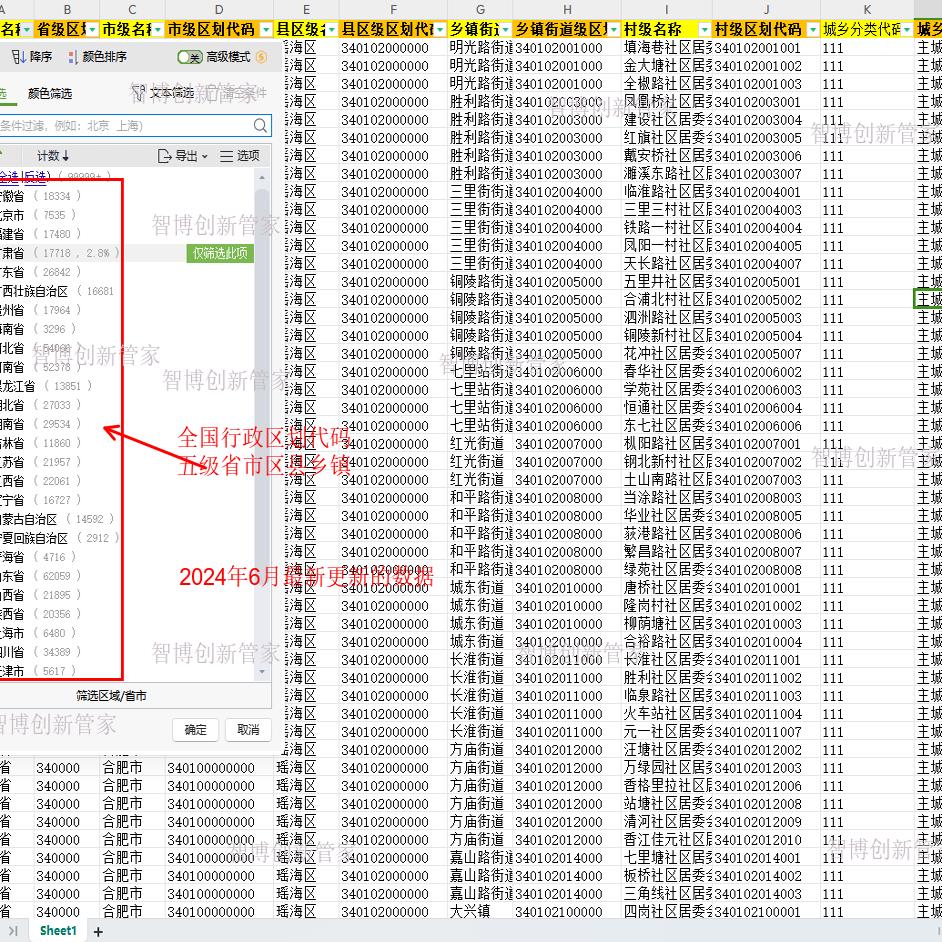This screenshot has width=942, height=942.
Task: Click the 导出 export icon
Action: 165,155
